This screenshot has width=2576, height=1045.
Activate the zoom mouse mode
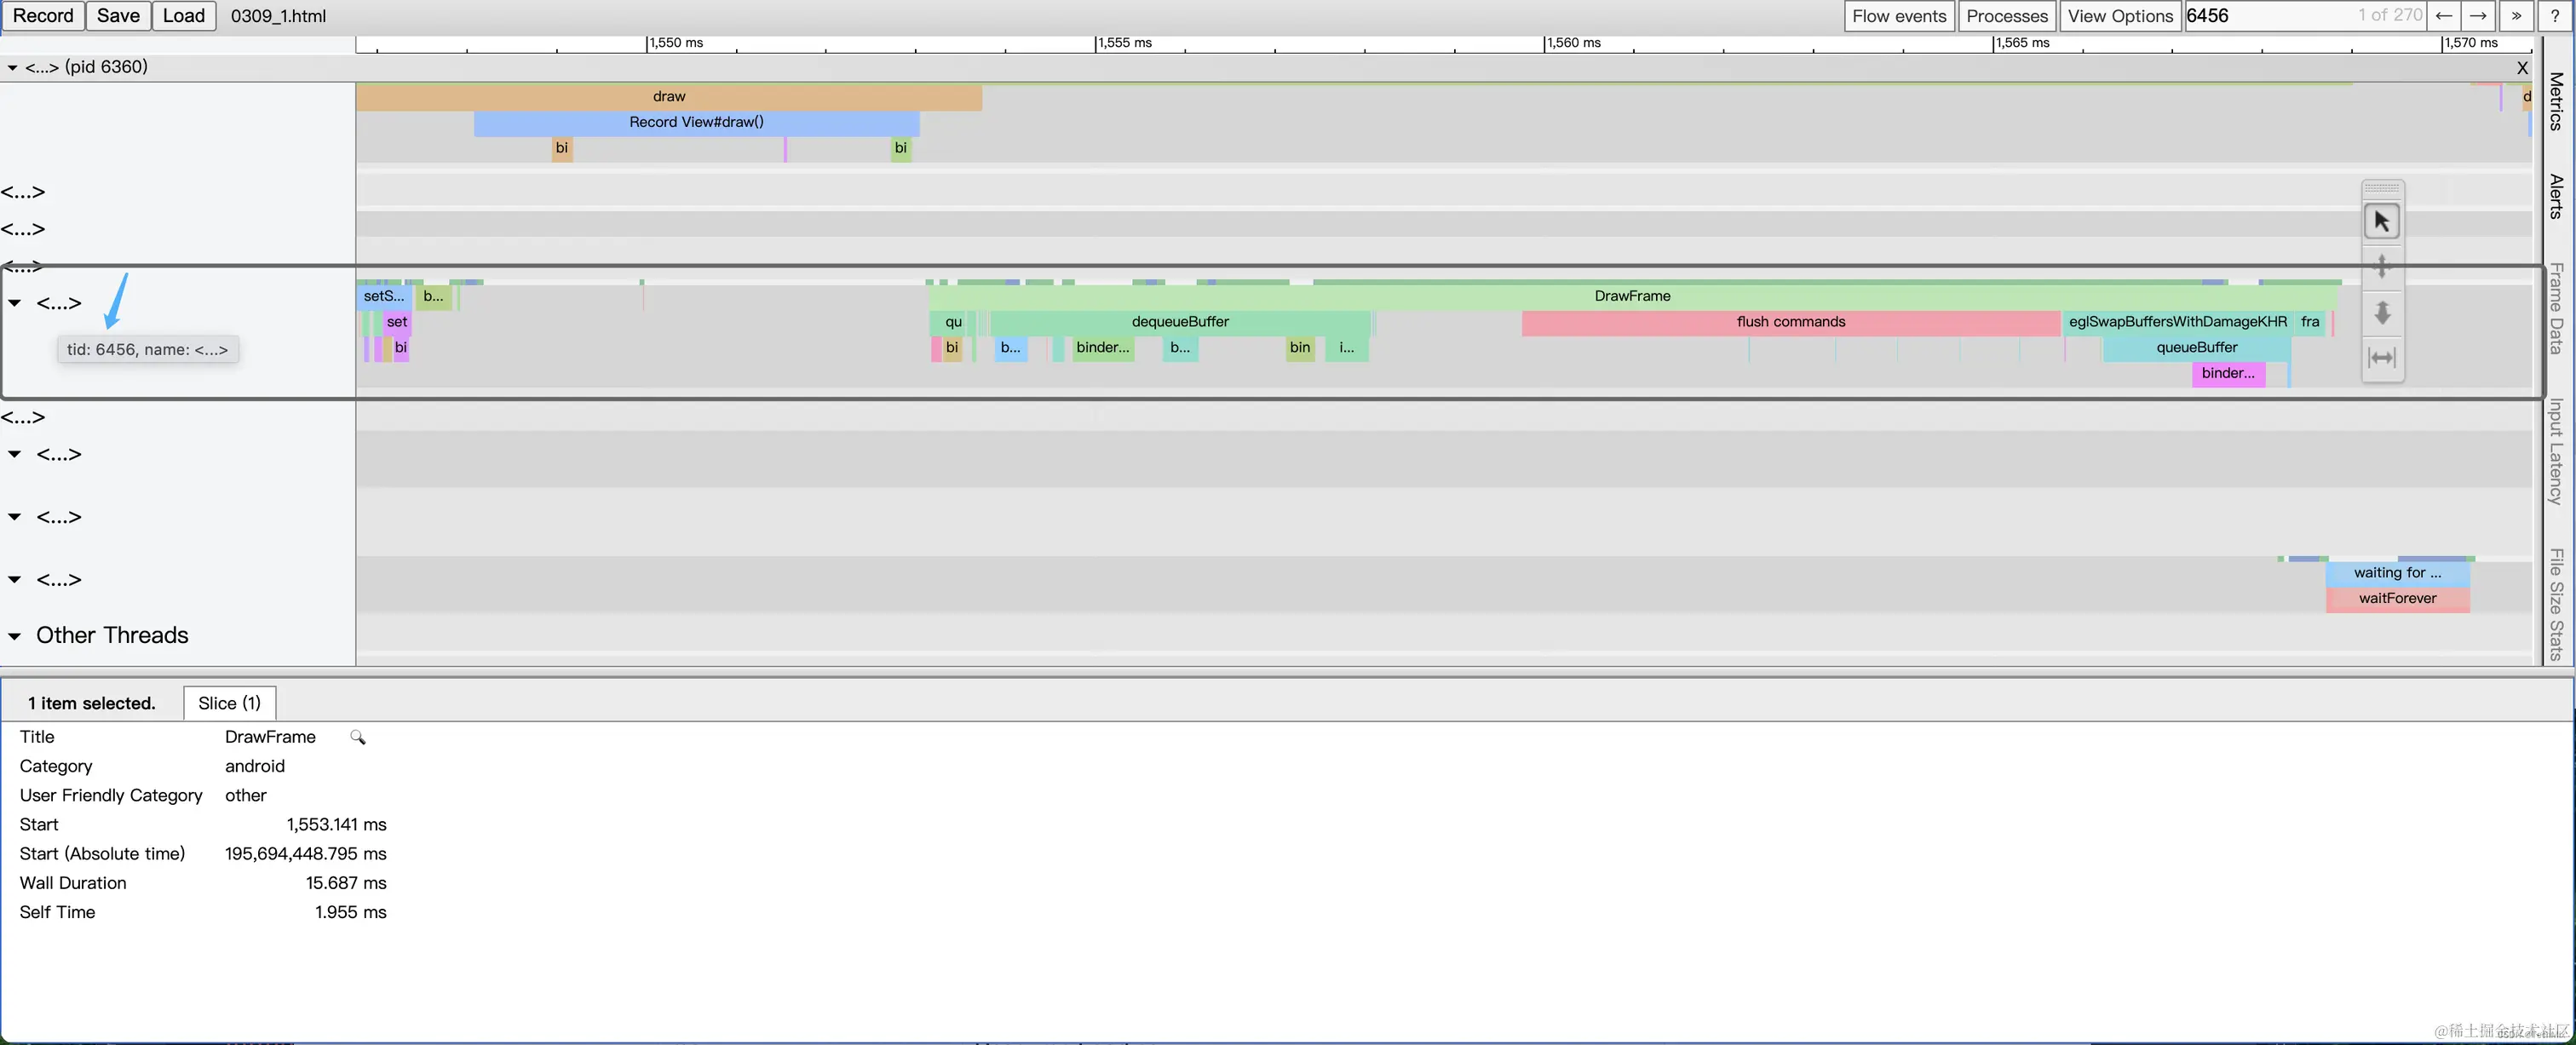[2382, 313]
